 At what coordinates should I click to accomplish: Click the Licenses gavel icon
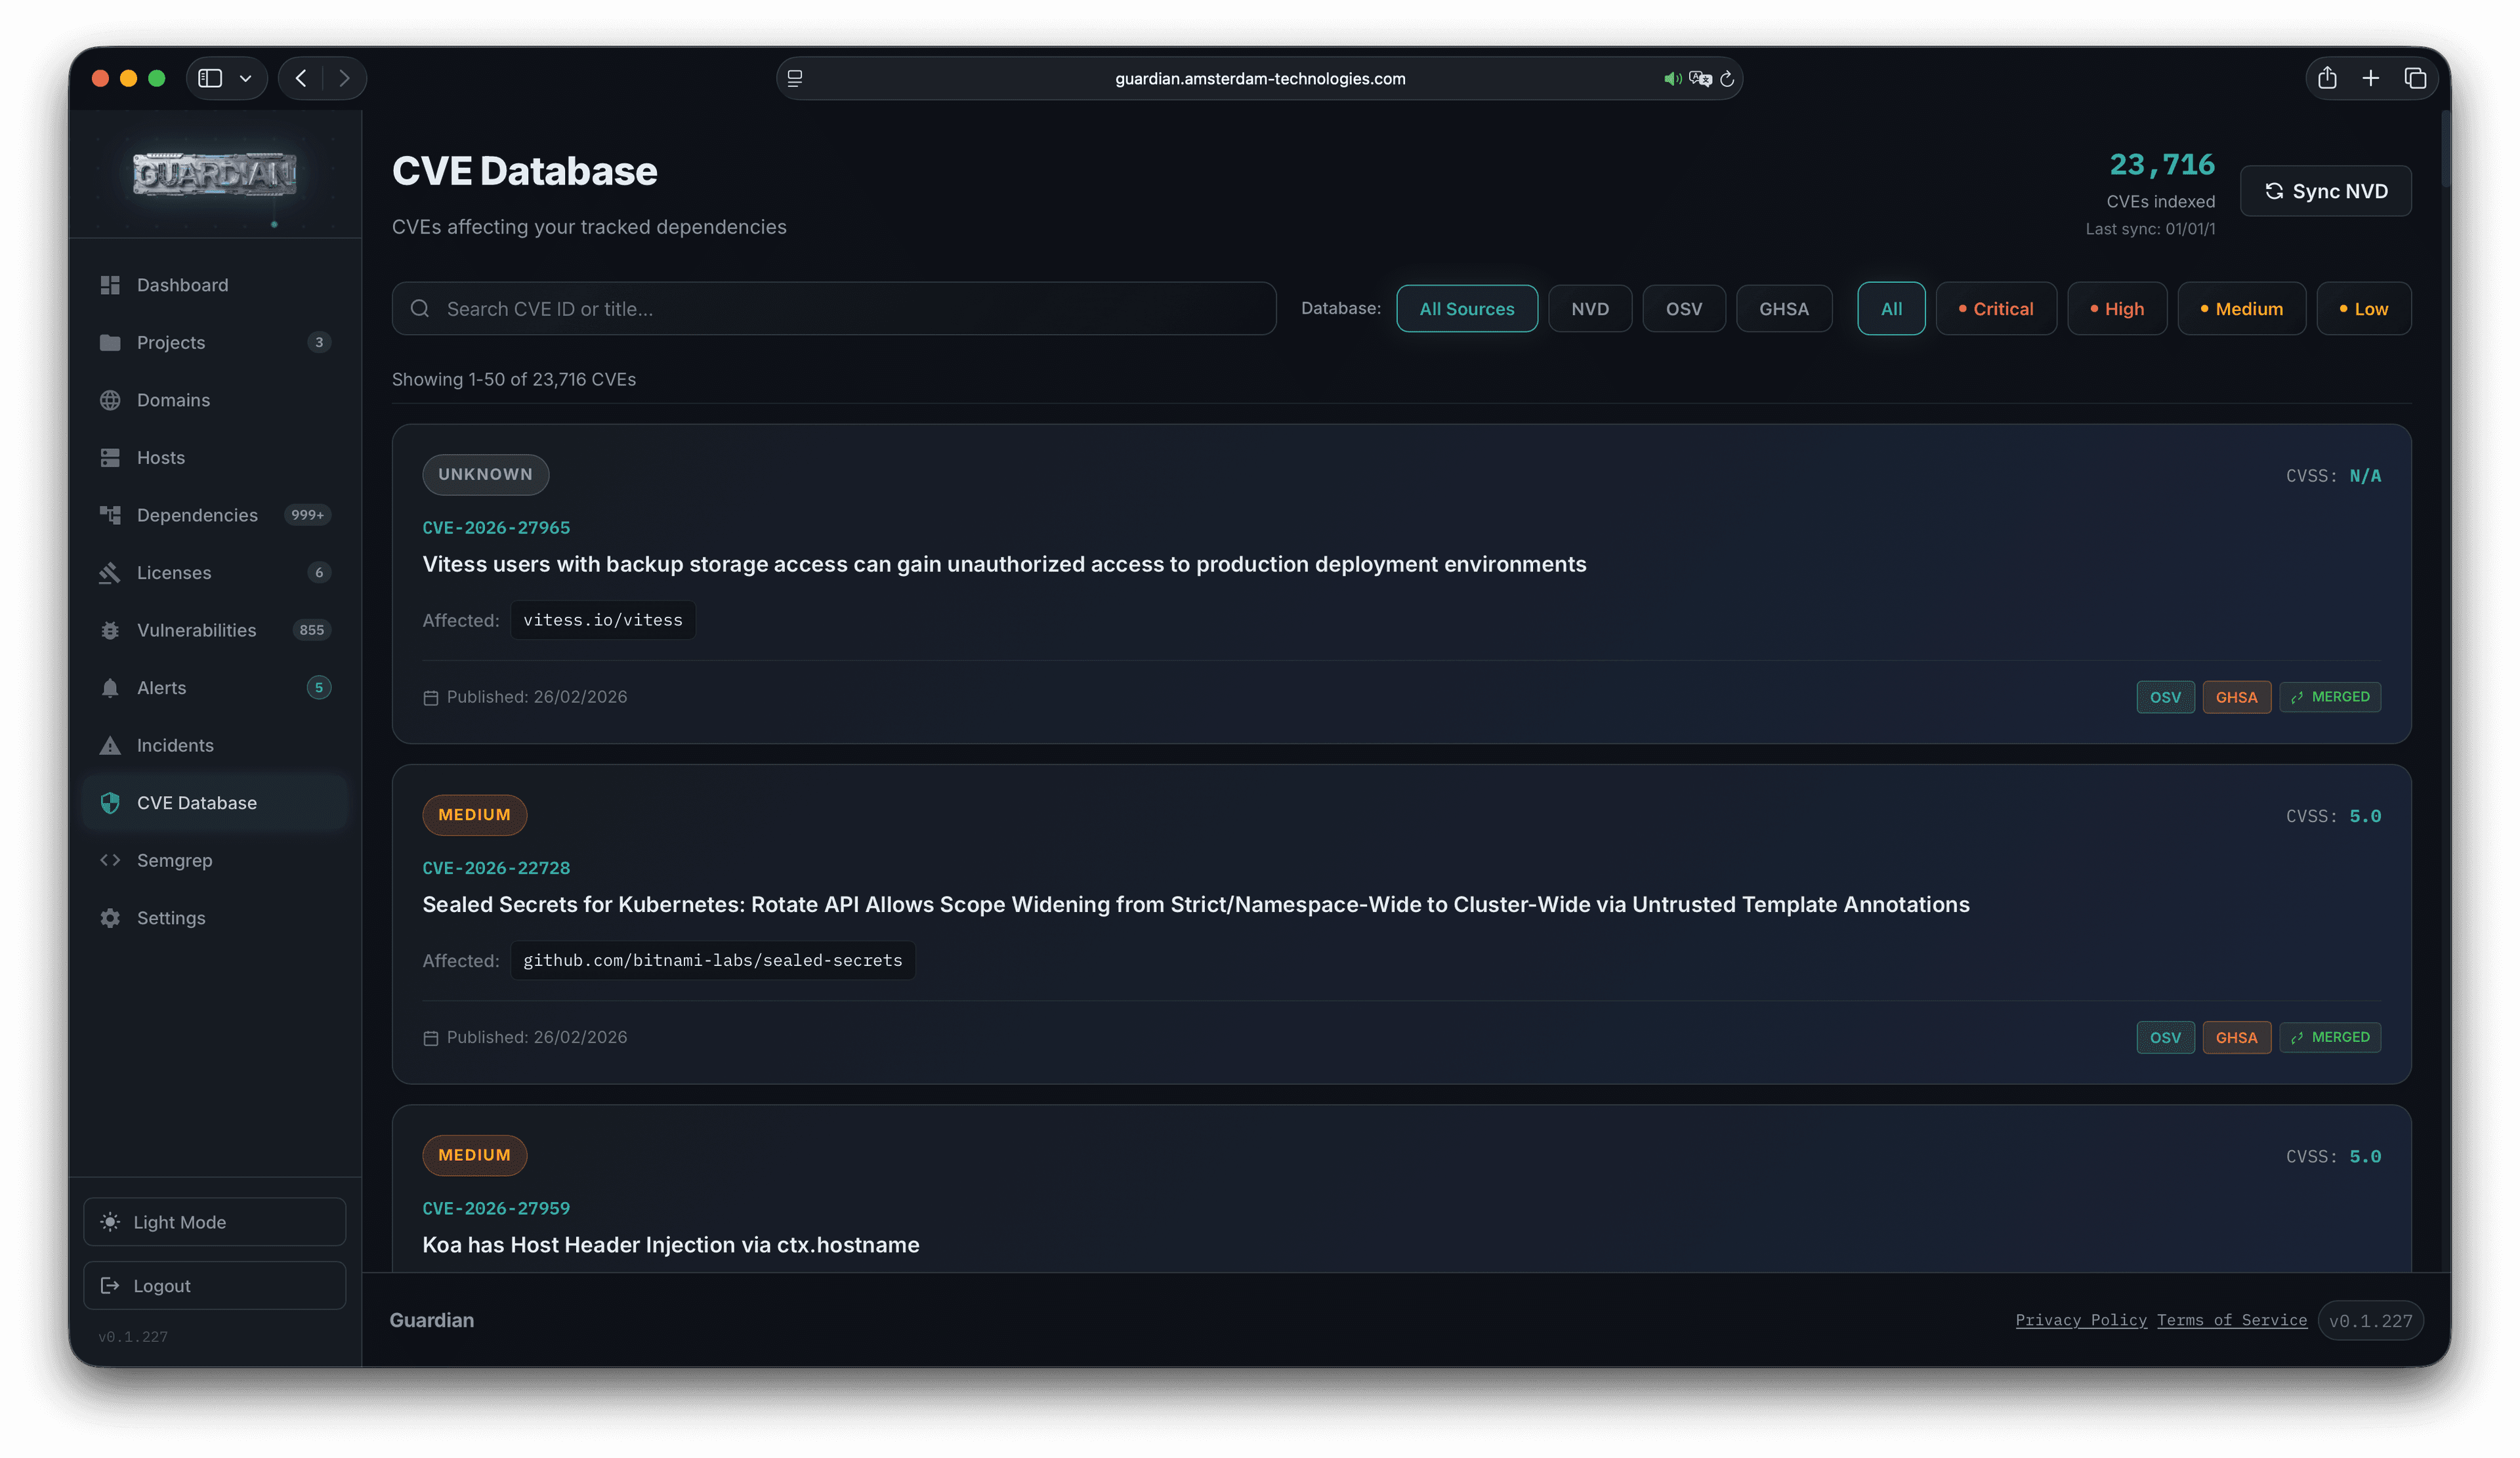[110, 572]
